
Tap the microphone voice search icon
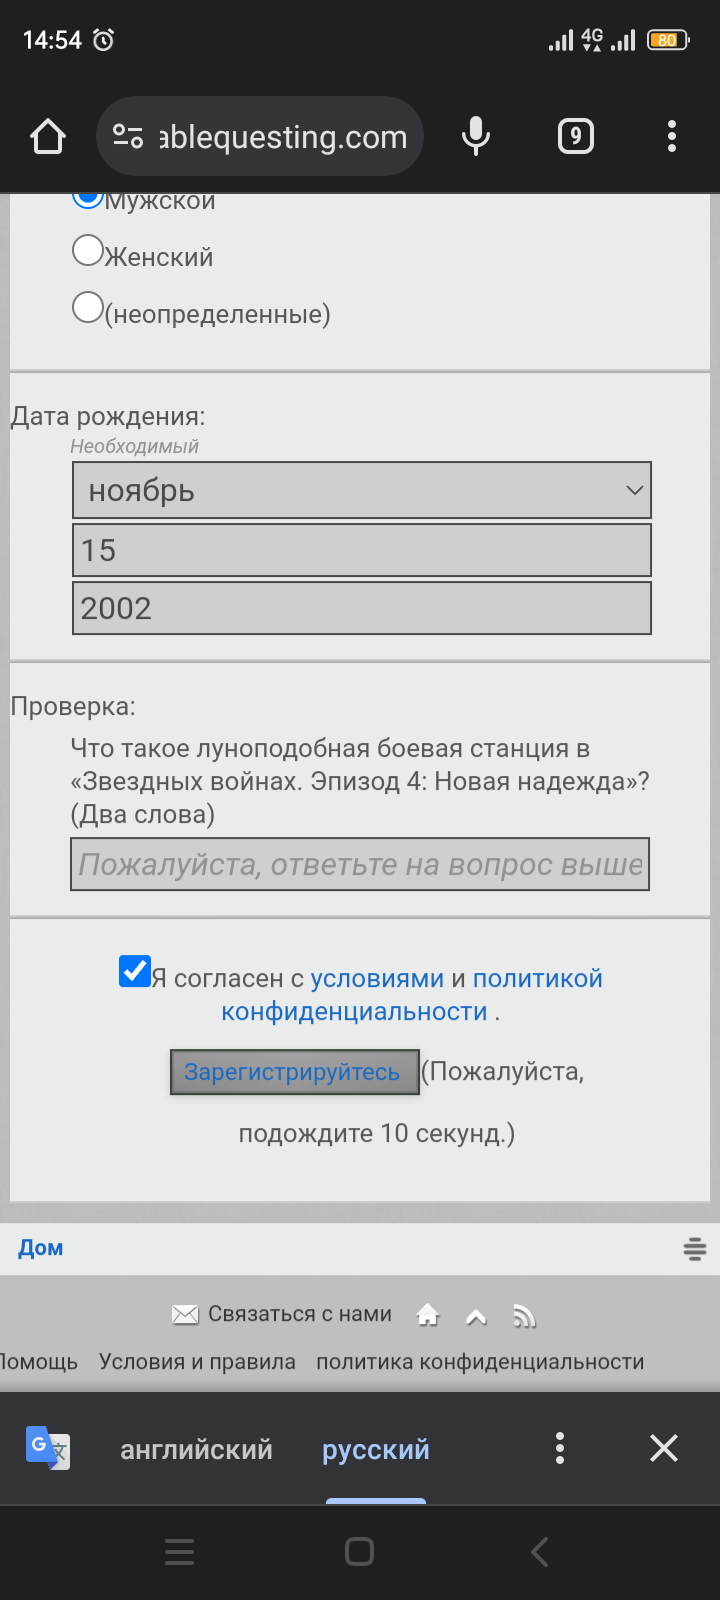[476, 136]
